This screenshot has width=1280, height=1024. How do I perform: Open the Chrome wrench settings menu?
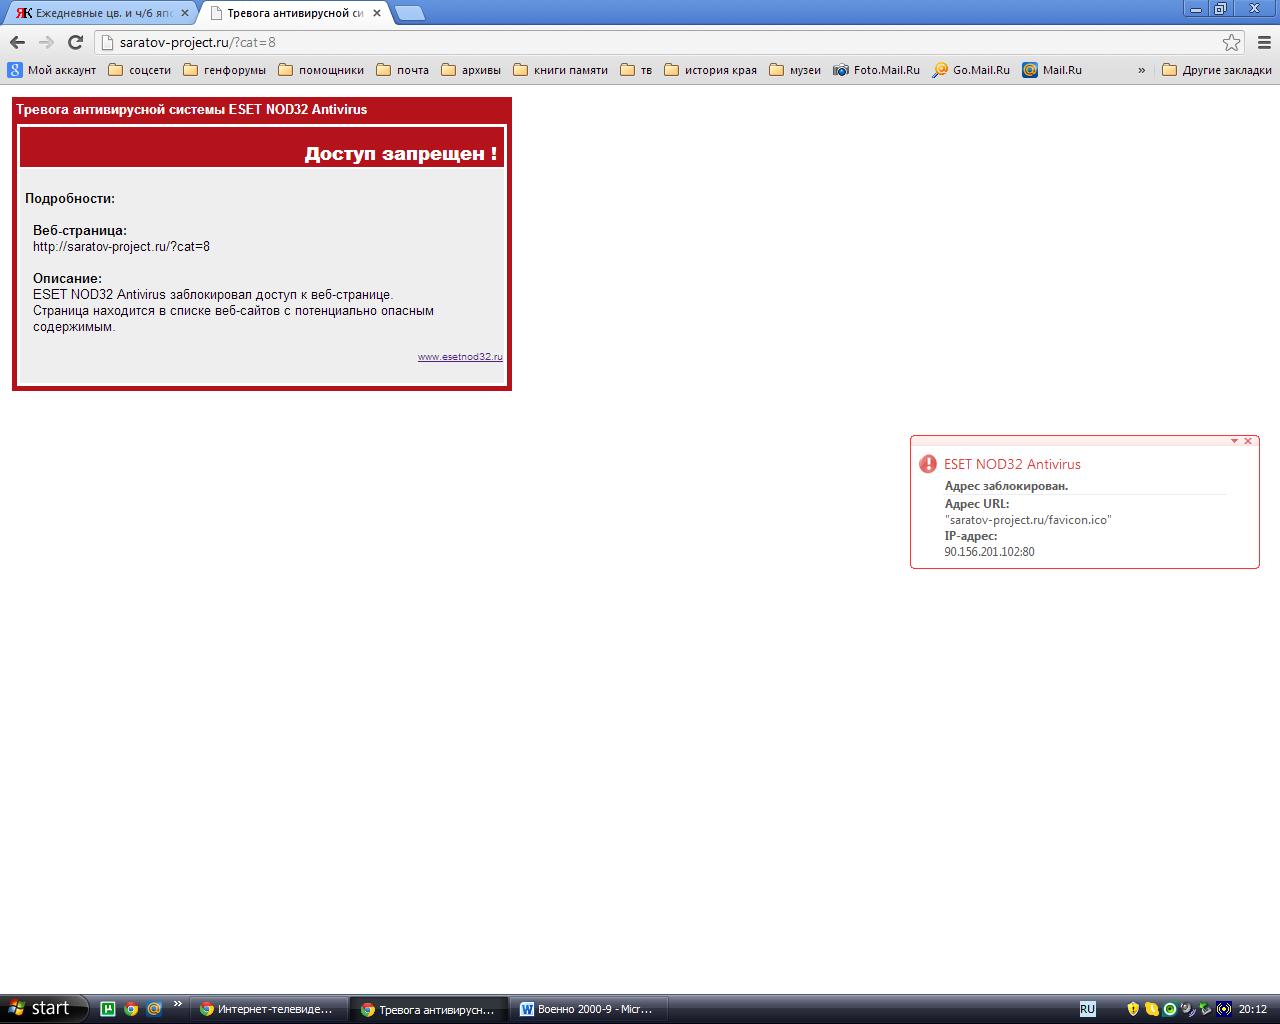point(1264,42)
